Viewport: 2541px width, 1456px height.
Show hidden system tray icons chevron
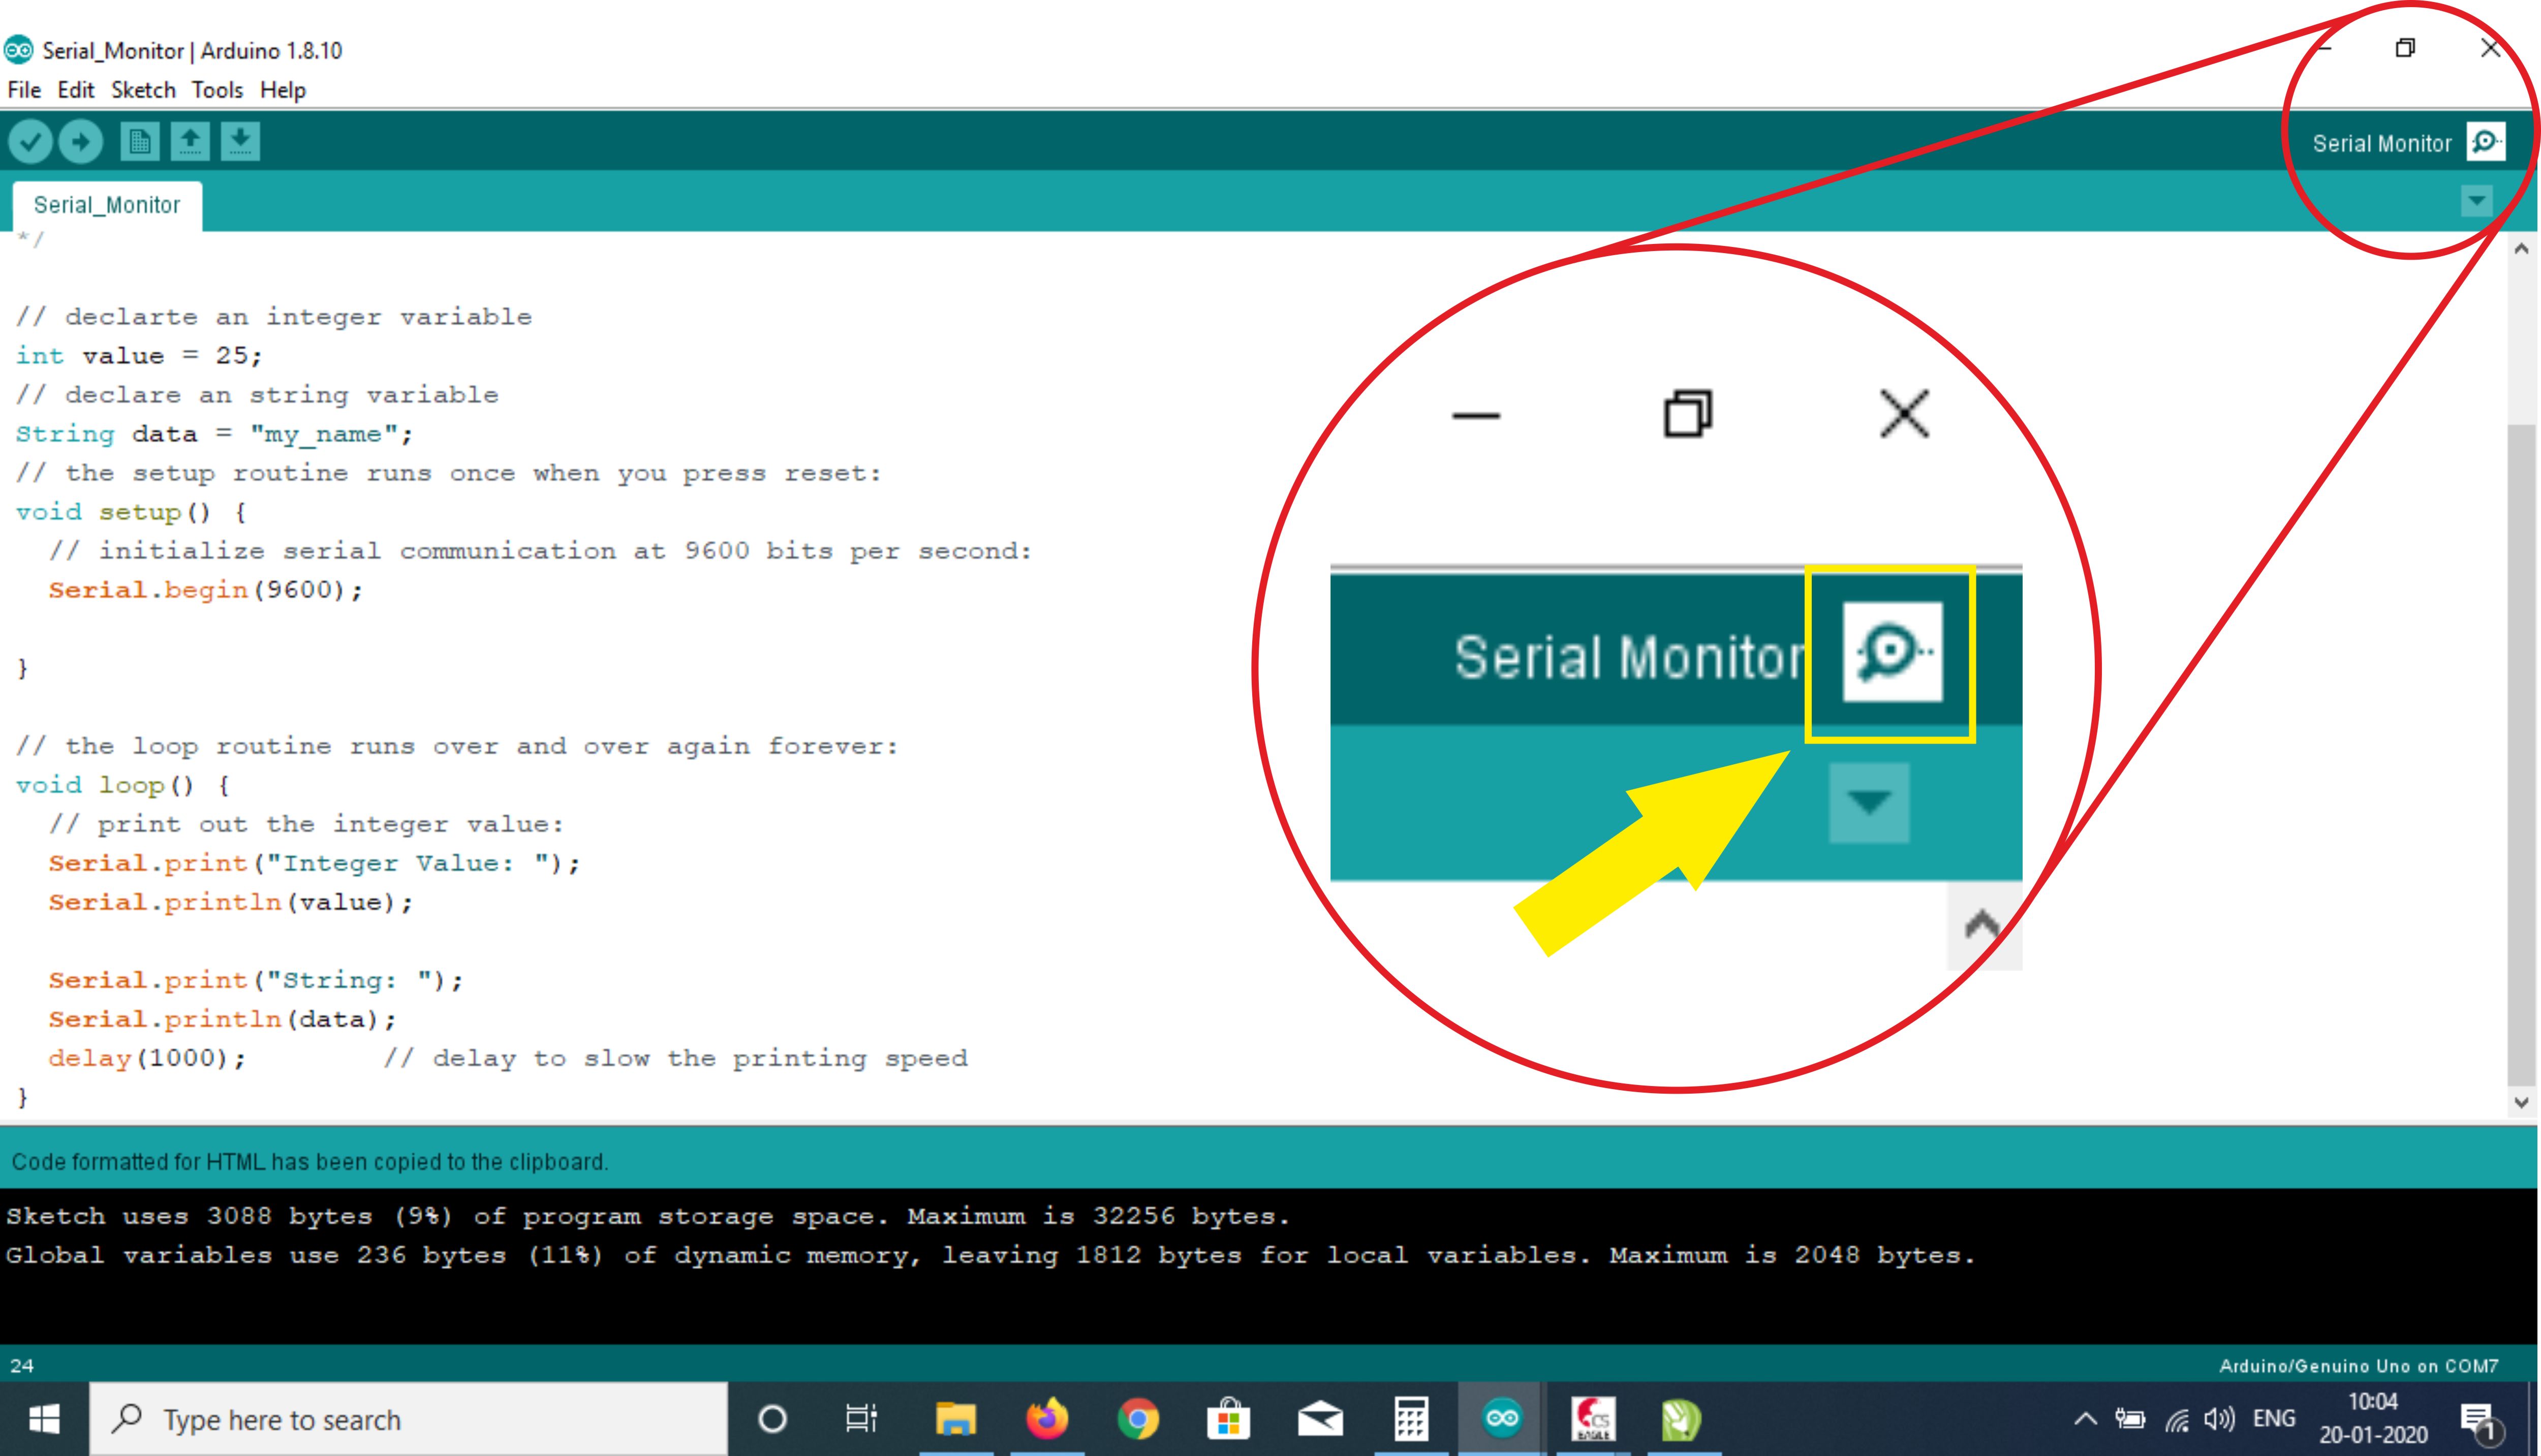click(2086, 1419)
